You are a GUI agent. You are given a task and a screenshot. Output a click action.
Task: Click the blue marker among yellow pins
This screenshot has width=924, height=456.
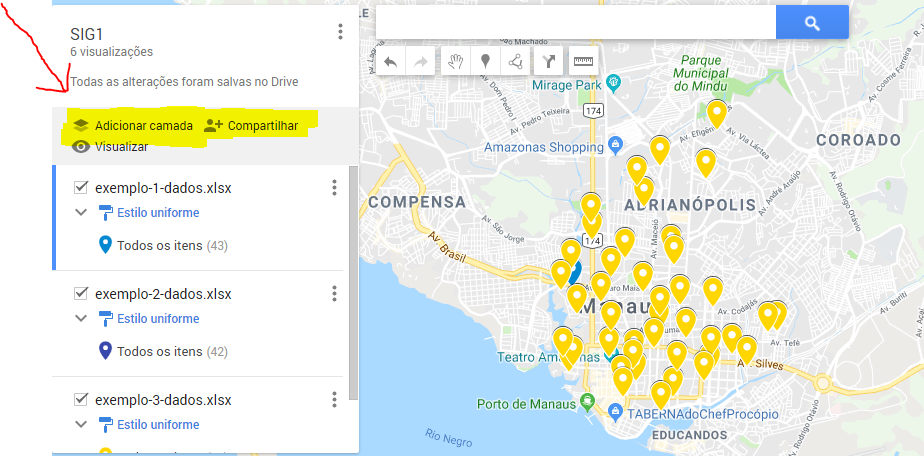click(x=576, y=272)
